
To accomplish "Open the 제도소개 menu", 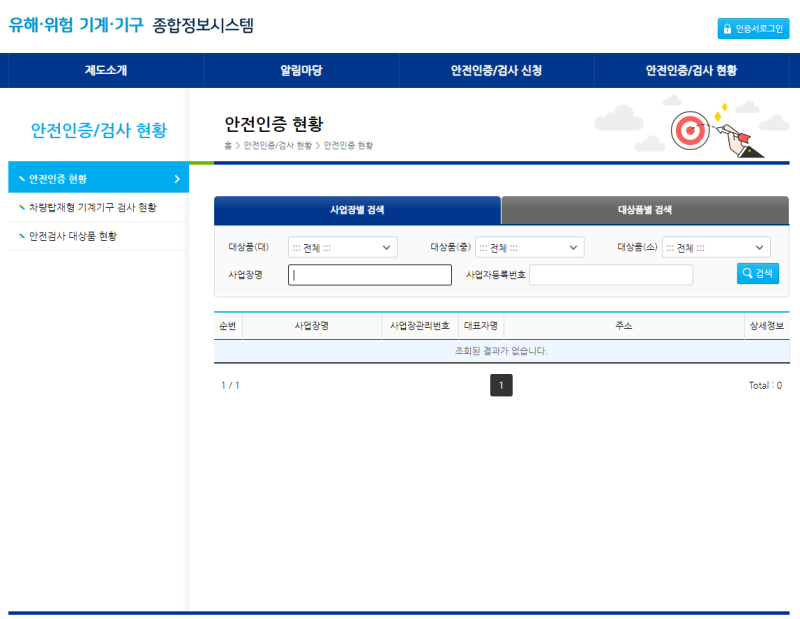I will (104, 70).
